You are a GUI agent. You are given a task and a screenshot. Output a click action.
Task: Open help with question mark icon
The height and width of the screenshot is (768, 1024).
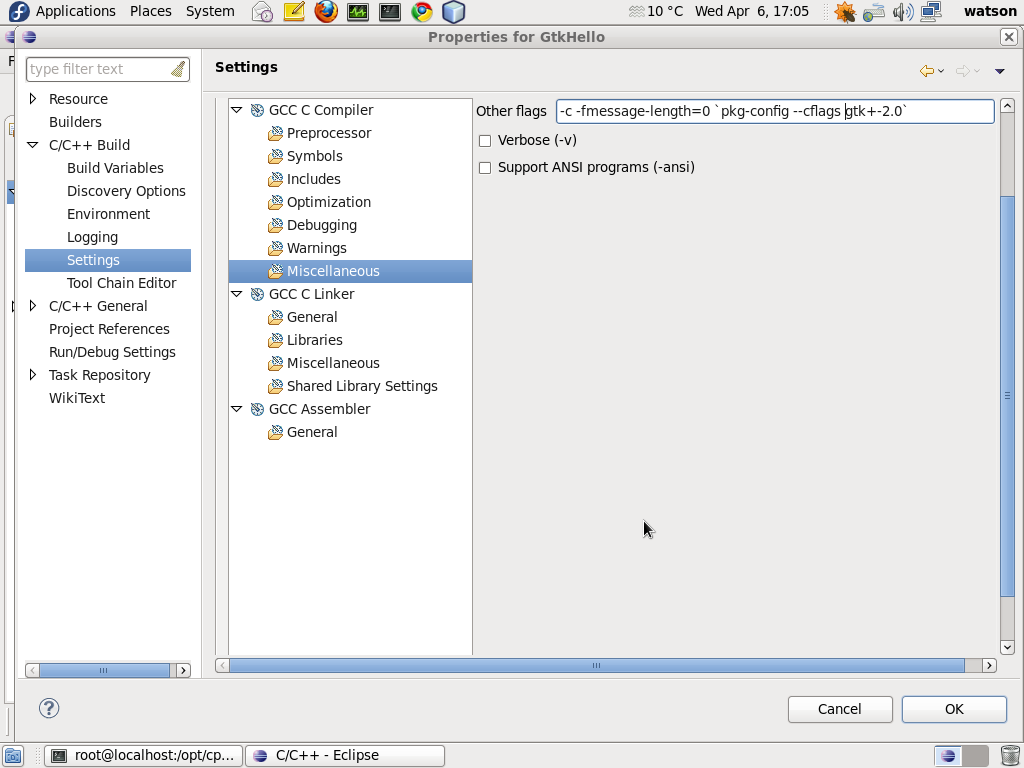[49, 709]
